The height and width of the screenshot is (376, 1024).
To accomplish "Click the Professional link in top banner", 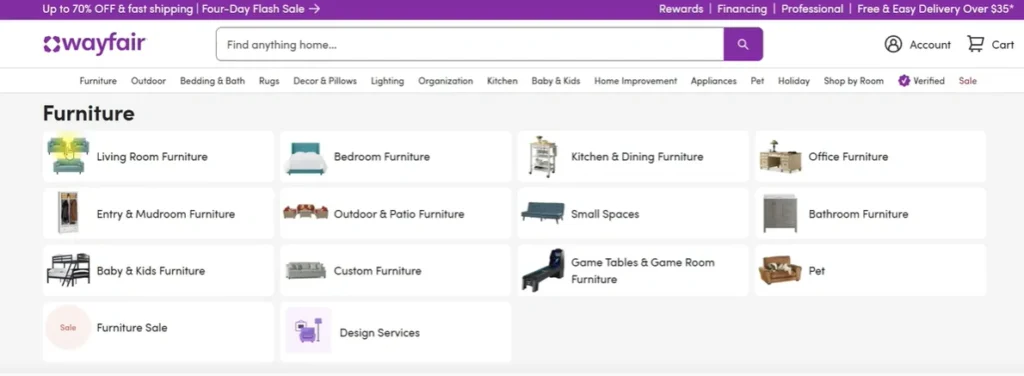I will click(812, 9).
